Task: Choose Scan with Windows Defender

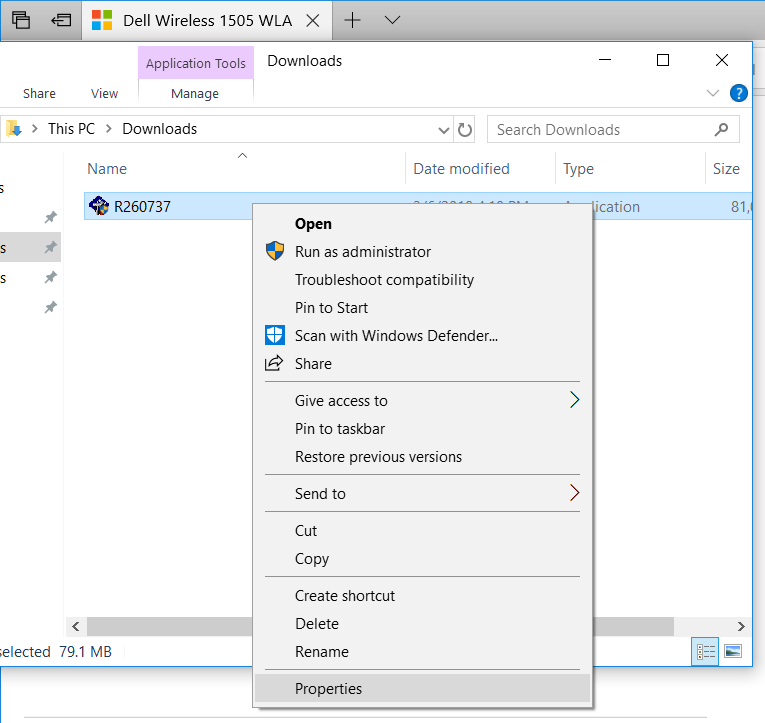Action: point(422,336)
